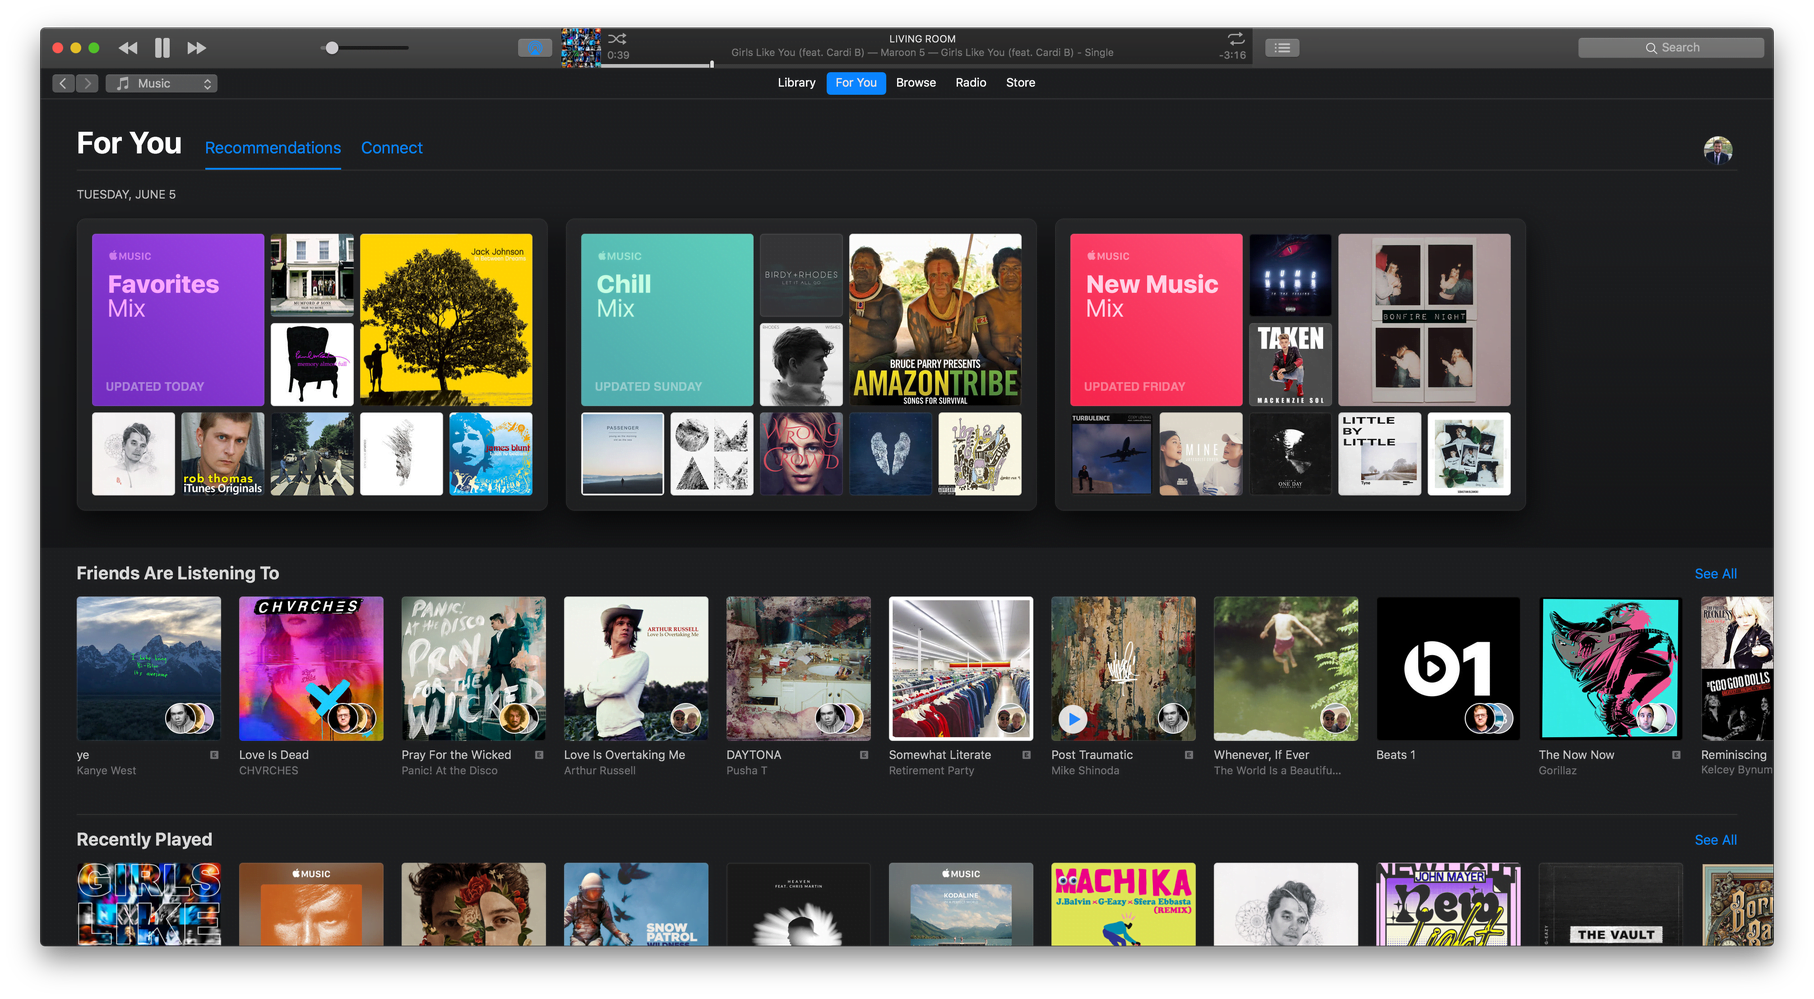Open your account profile avatar icon
This screenshot has width=1814, height=999.
click(x=1718, y=149)
